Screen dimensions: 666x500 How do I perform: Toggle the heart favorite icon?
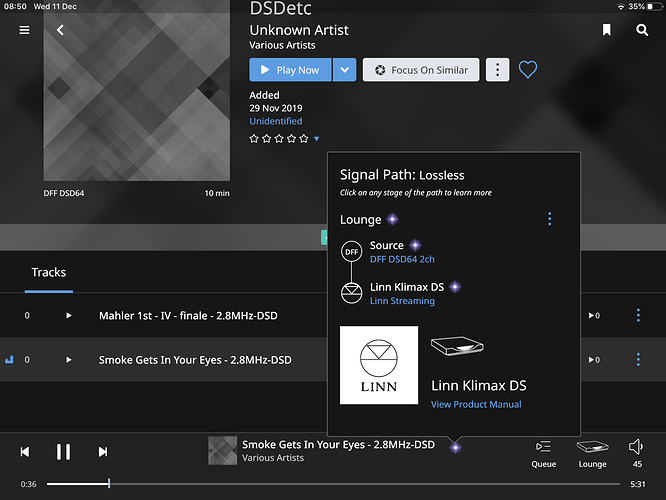528,70
